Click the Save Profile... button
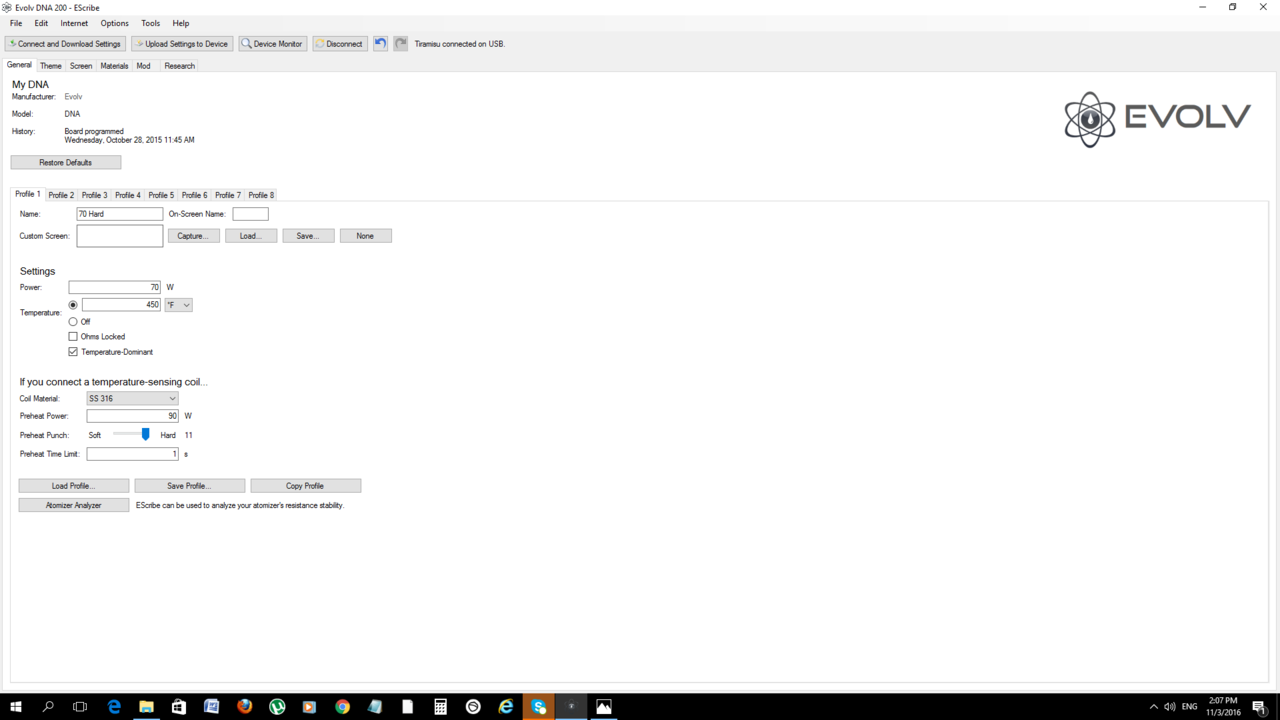The height and width of the screenshot is (720, 1280). (x=189, y=486)
